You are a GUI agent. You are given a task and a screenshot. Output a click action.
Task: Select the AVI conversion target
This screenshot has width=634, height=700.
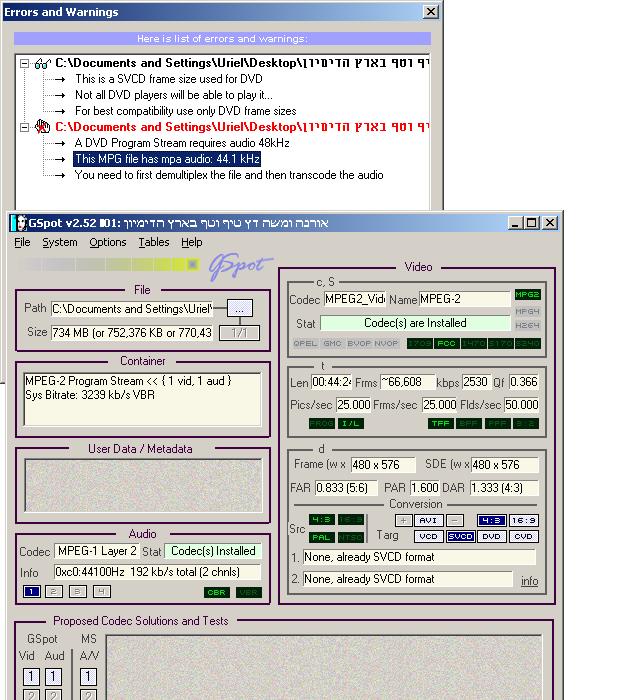(429, 520)
